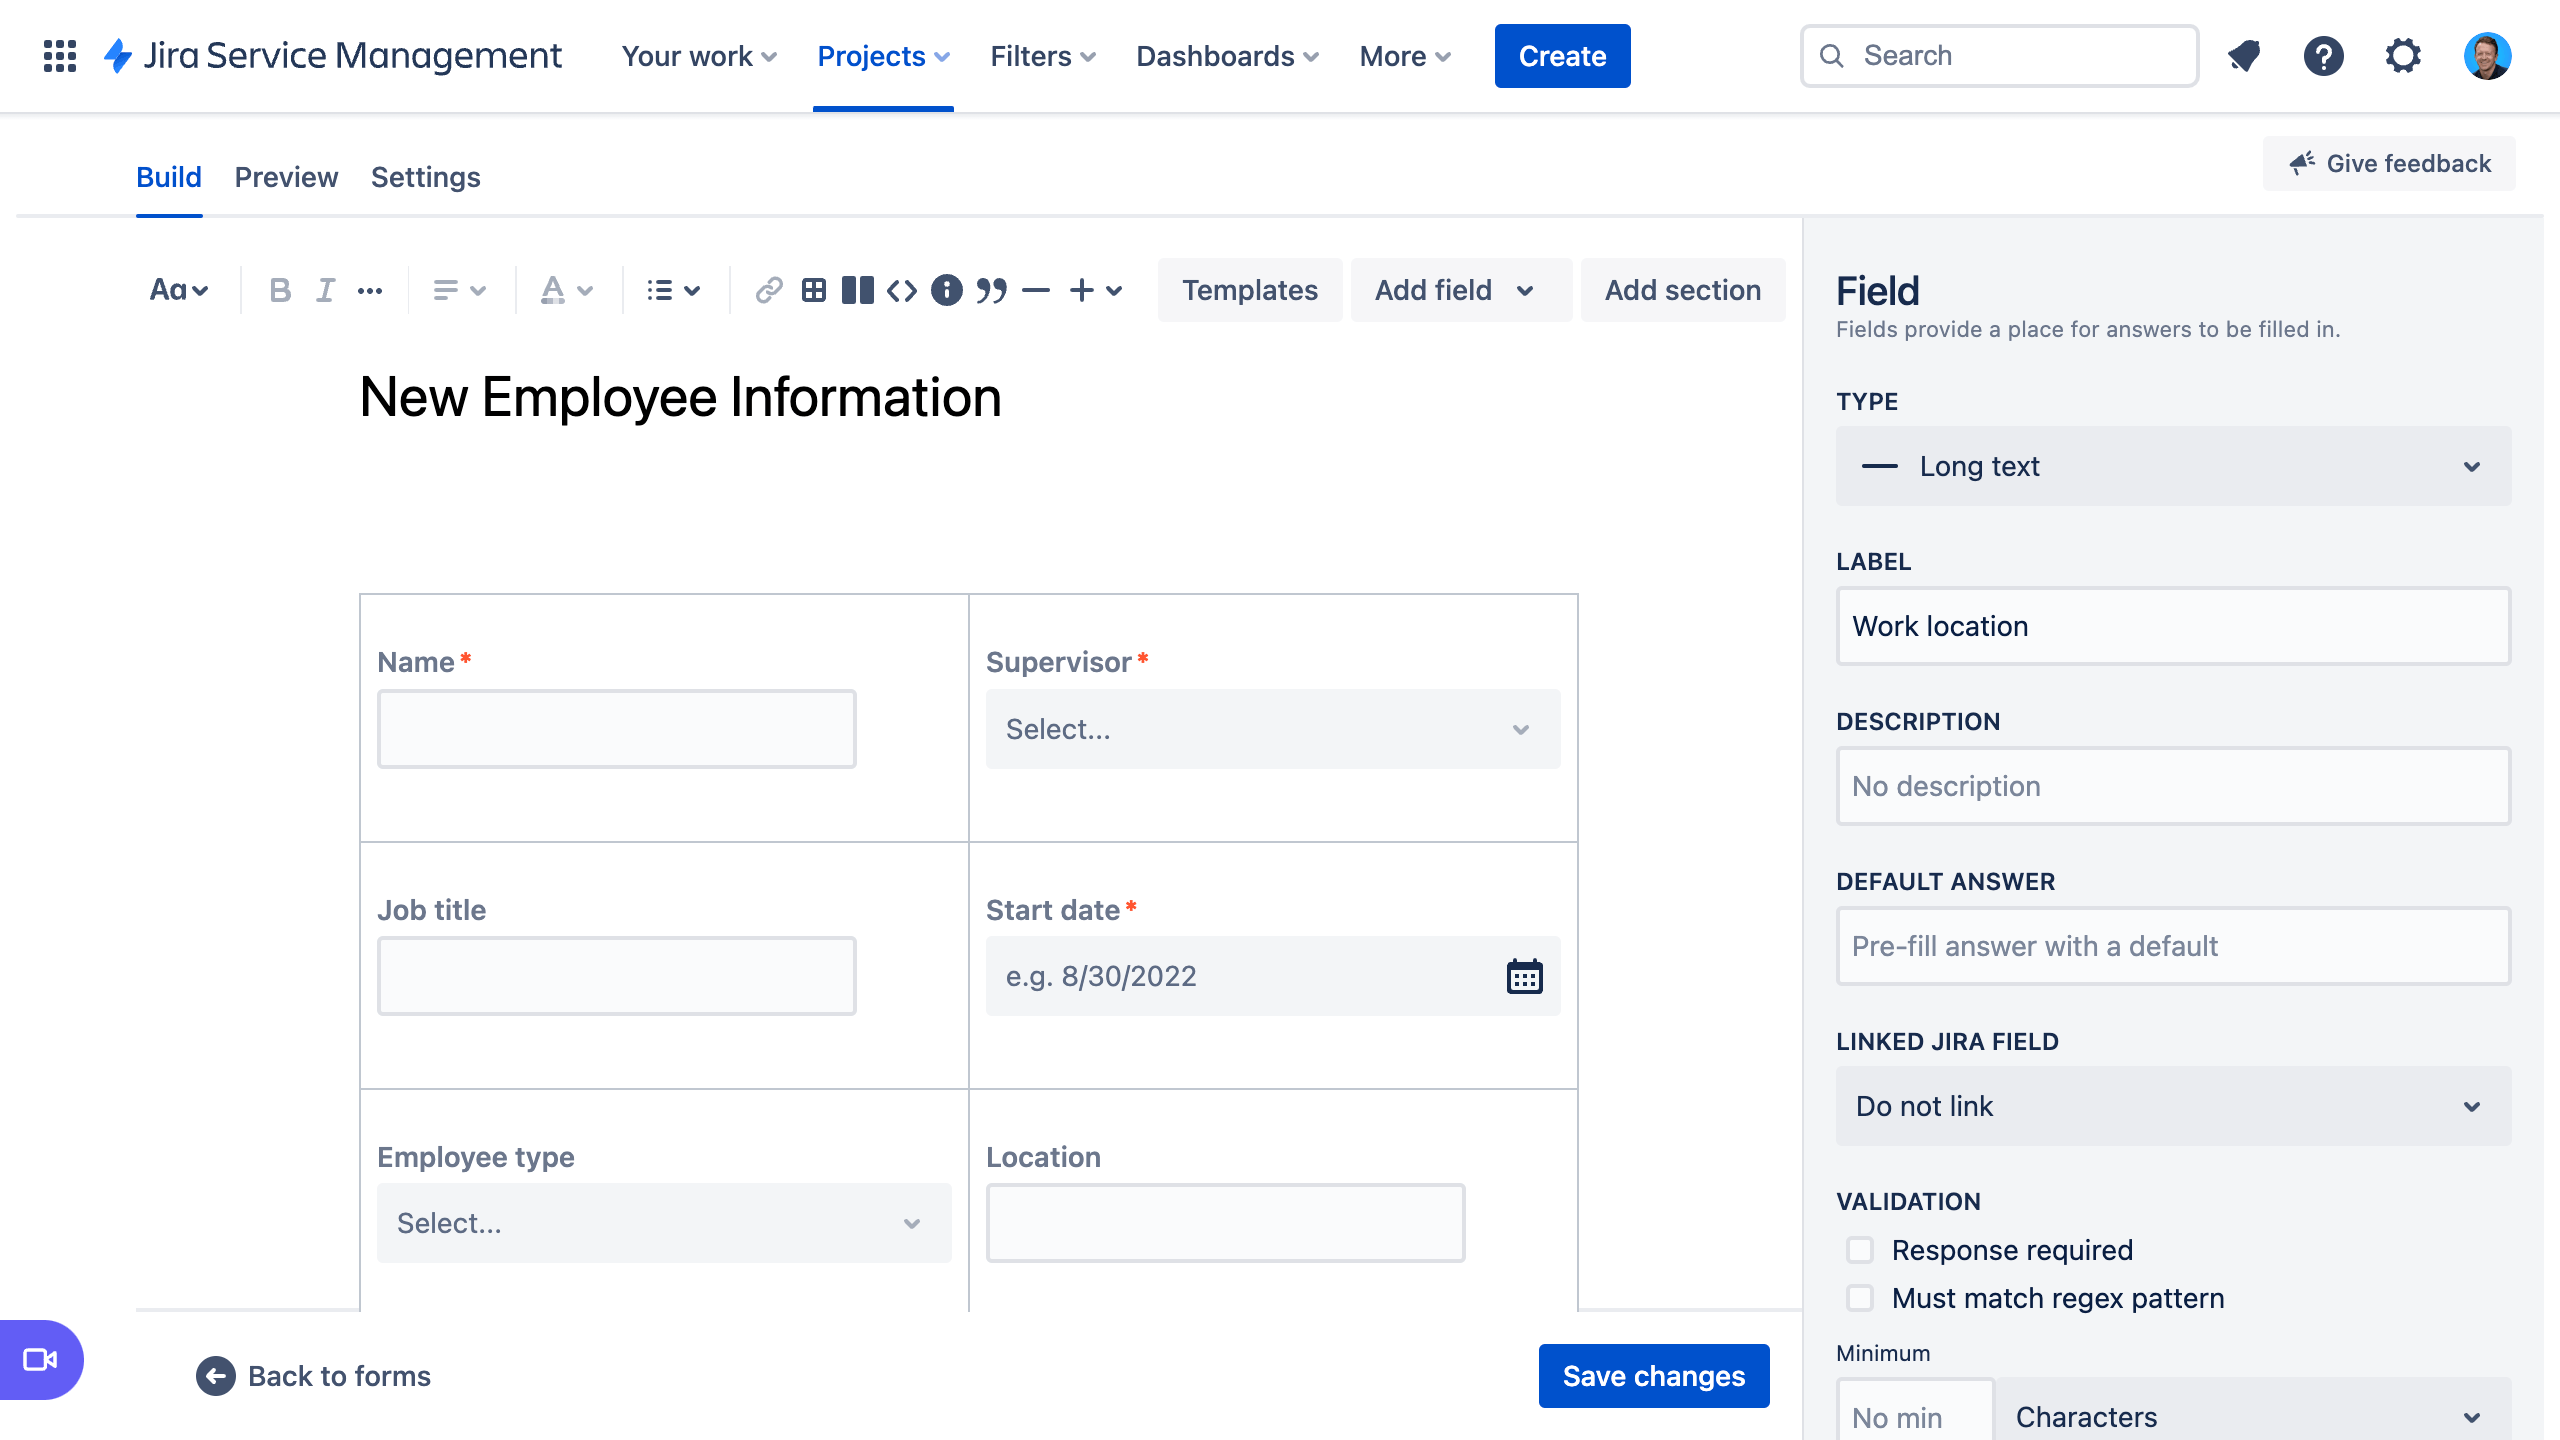Expand the Field Type dropdown
Screen dimensions: 2560x1440
tap(2173, 466)
